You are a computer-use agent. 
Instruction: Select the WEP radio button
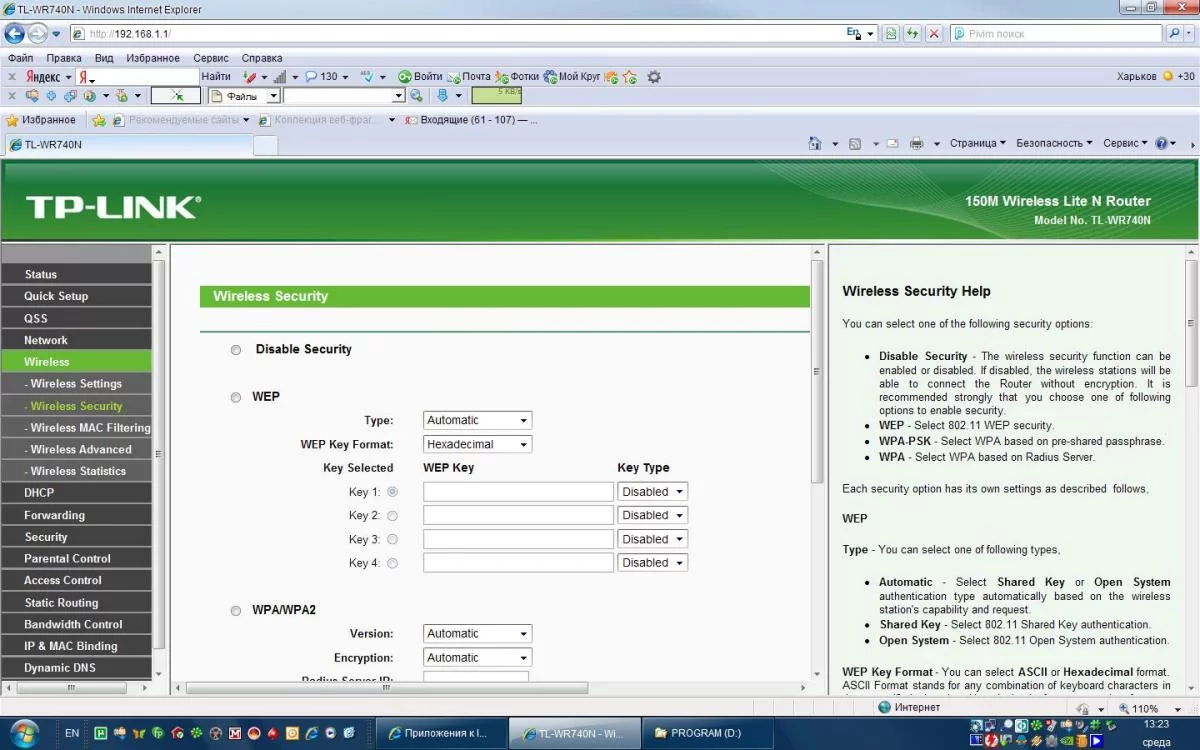click(236, 397)
